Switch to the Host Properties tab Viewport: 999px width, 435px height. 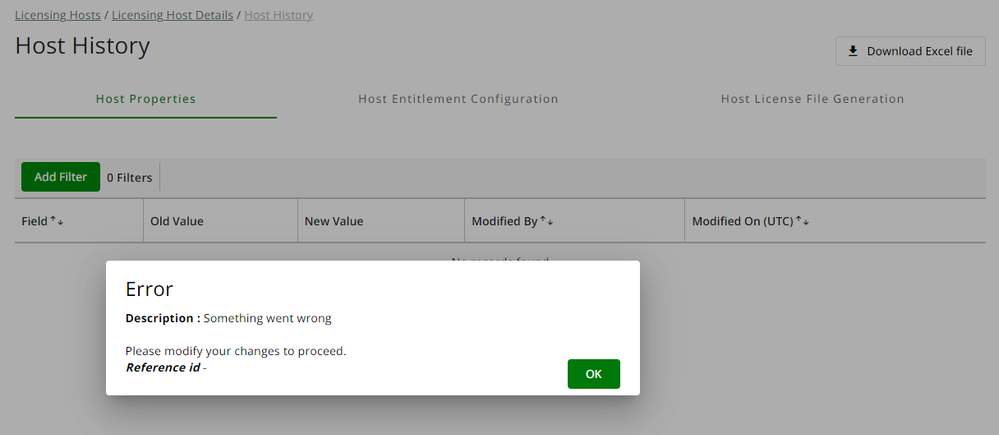(145, 99)
